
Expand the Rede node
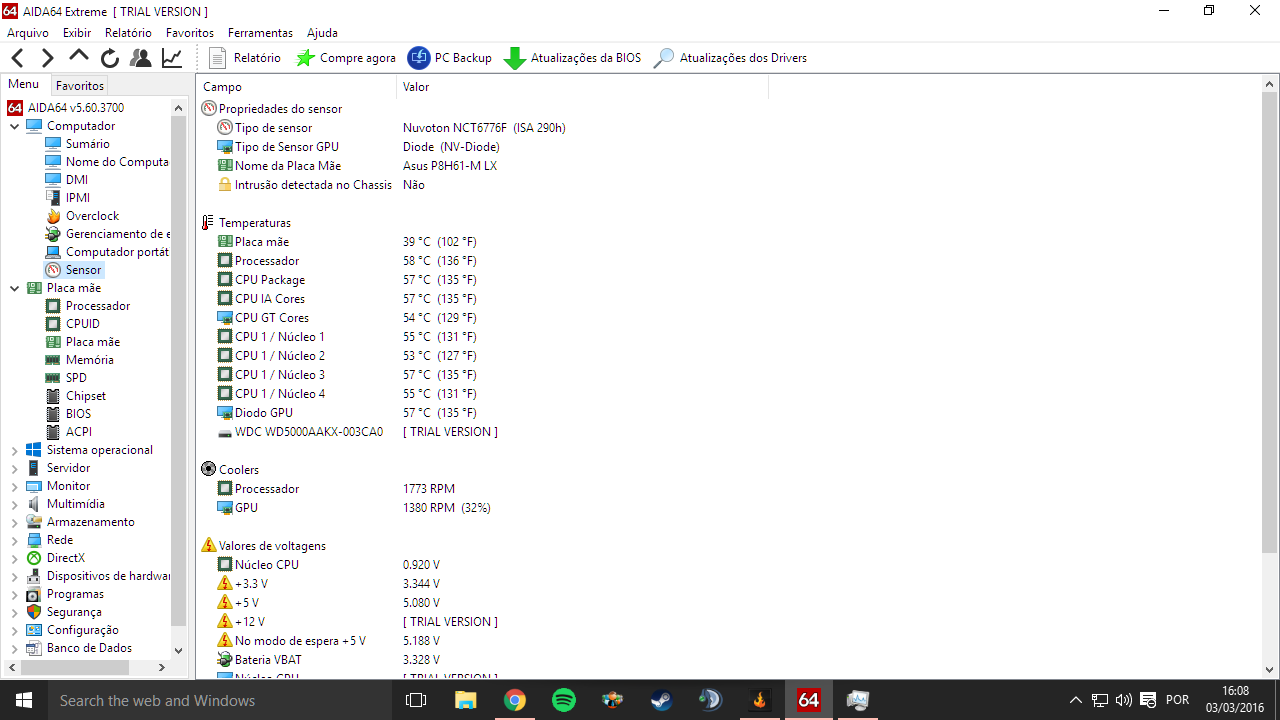click(x=14, y=540)
